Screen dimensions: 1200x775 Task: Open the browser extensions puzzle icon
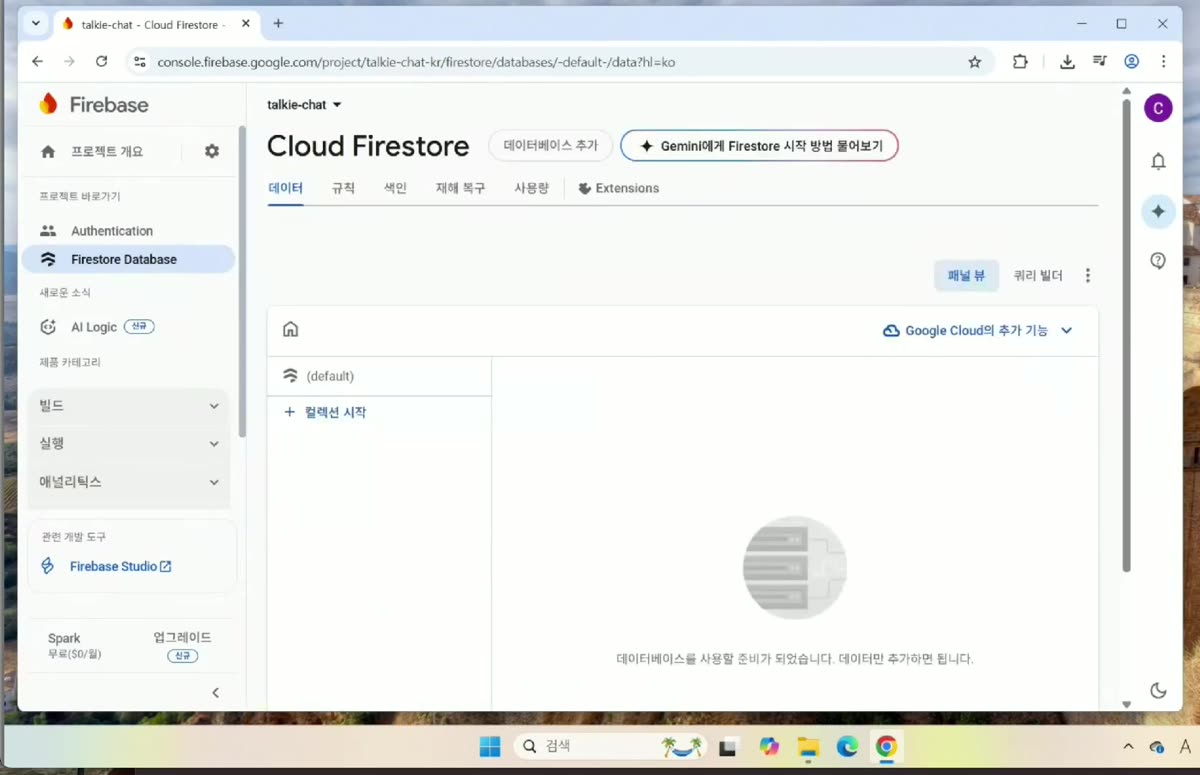click(1020, 62)
